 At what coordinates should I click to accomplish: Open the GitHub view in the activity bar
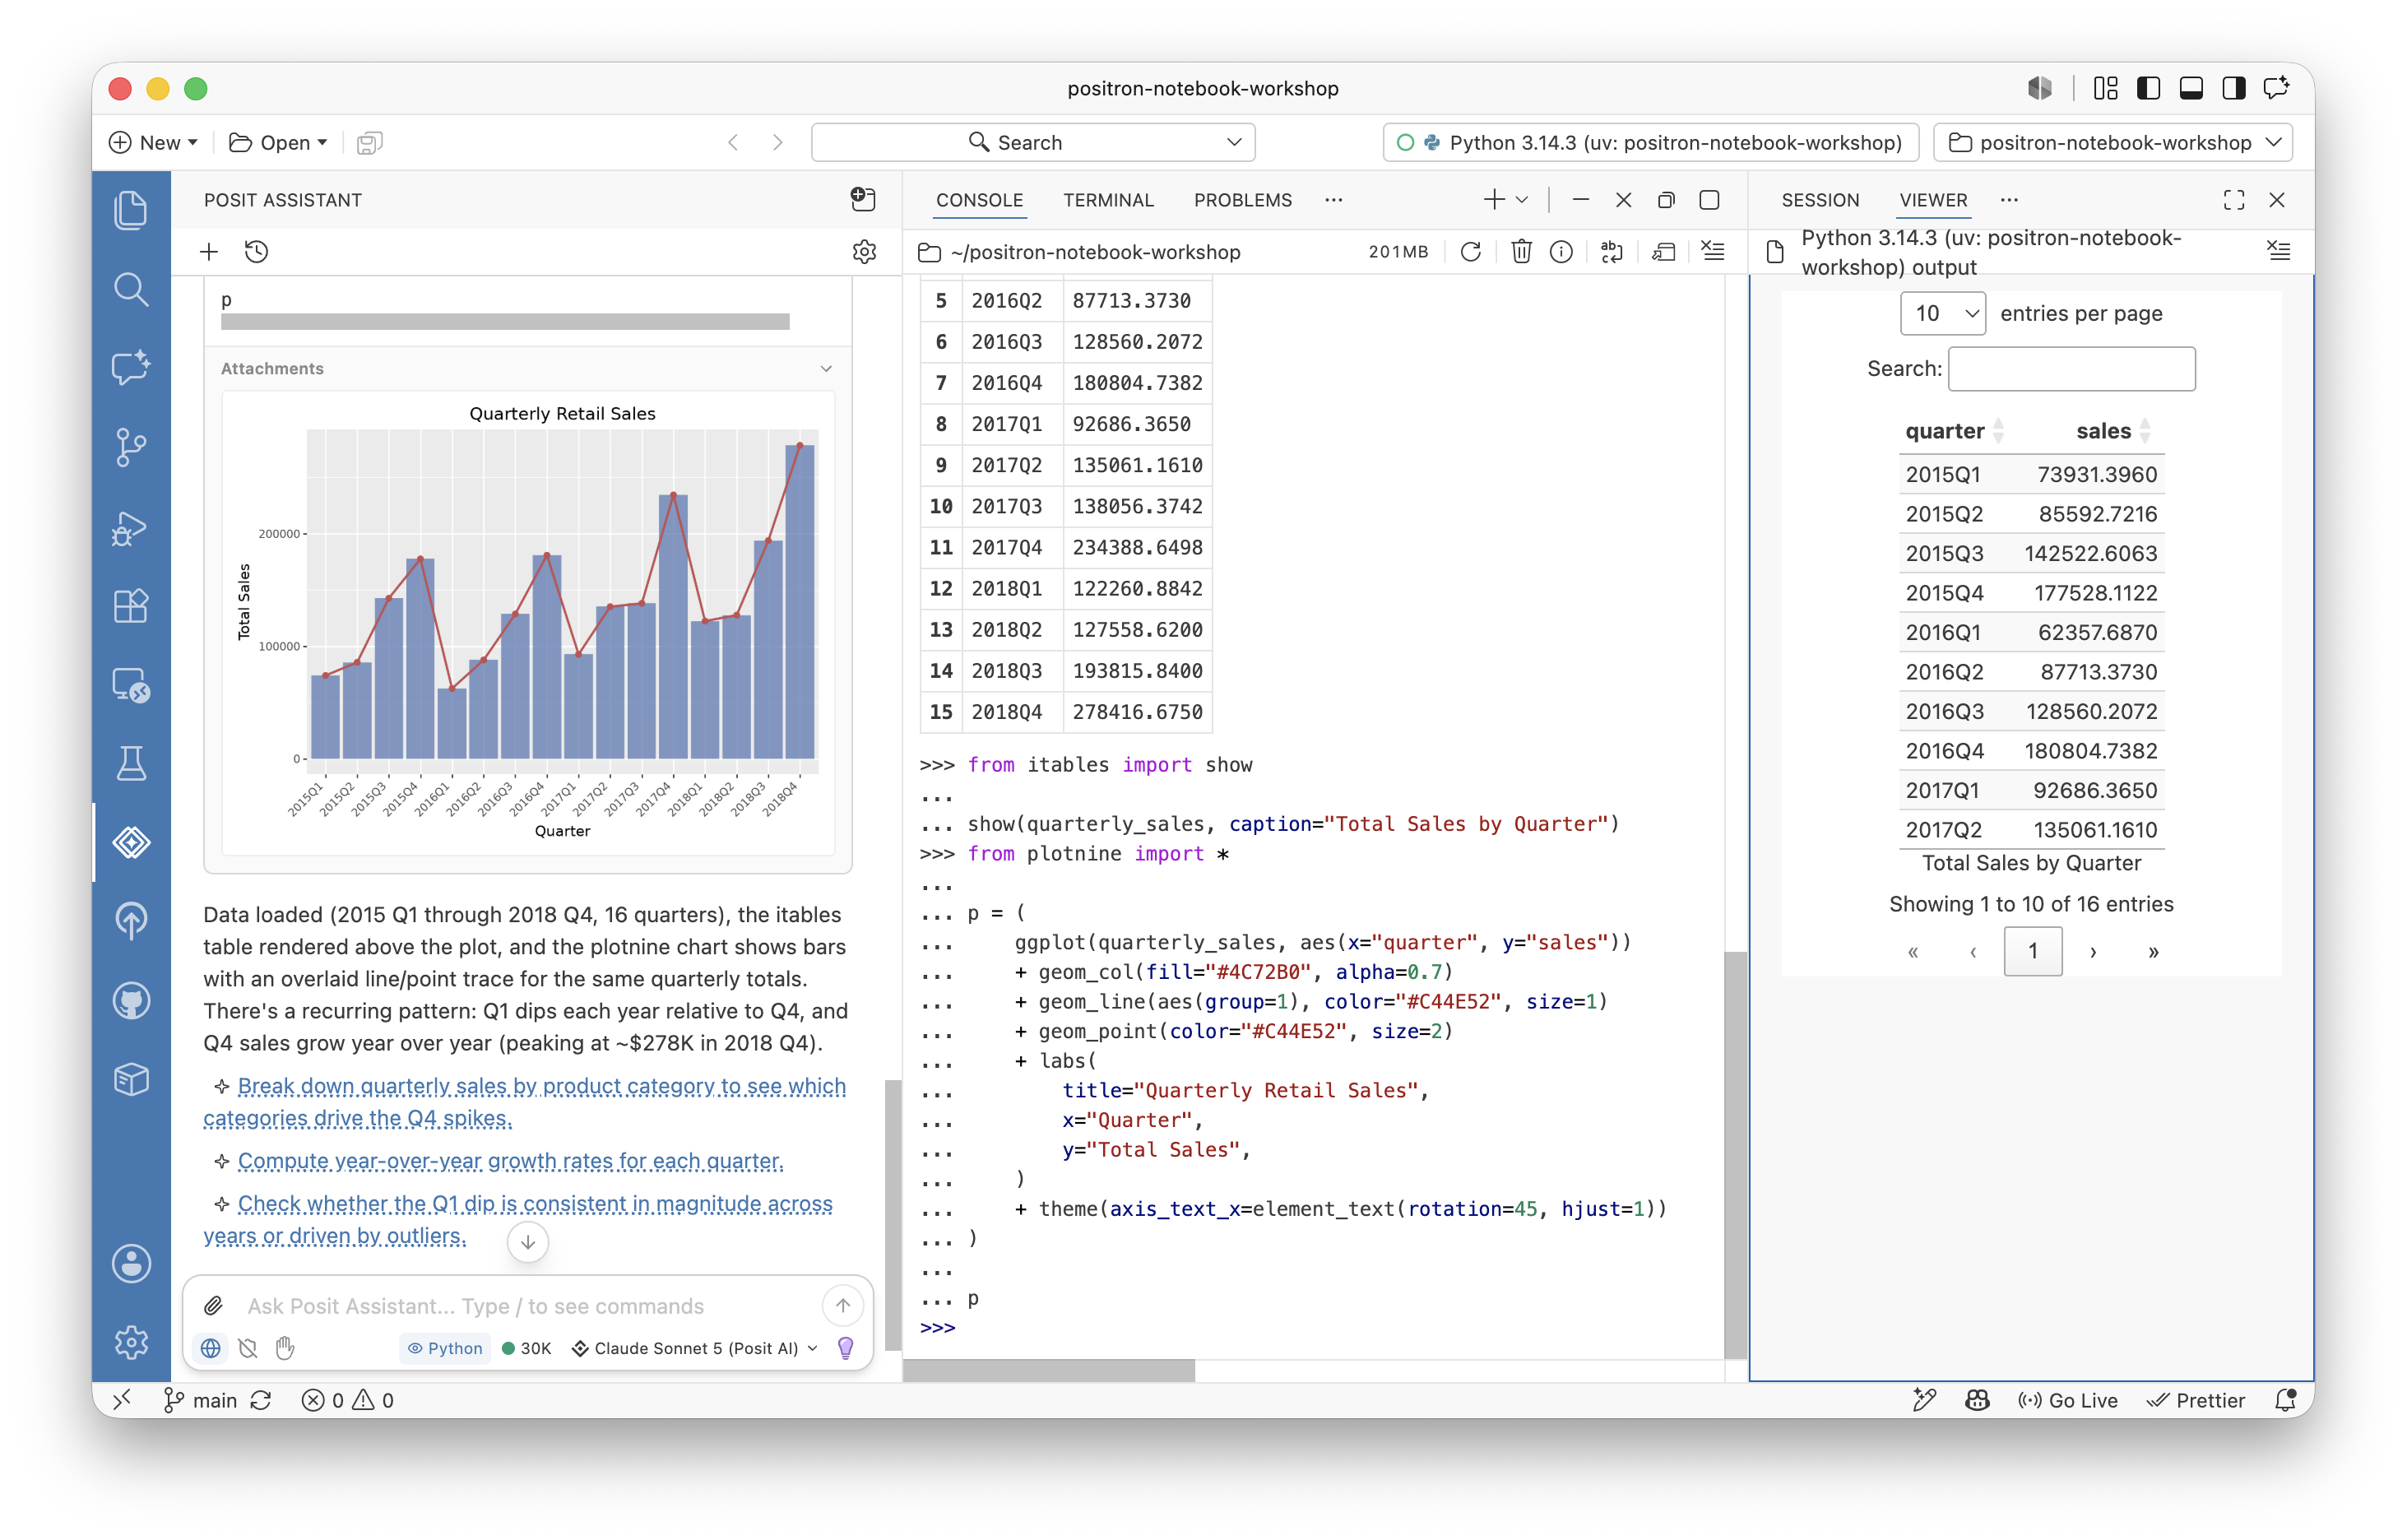131,1000
